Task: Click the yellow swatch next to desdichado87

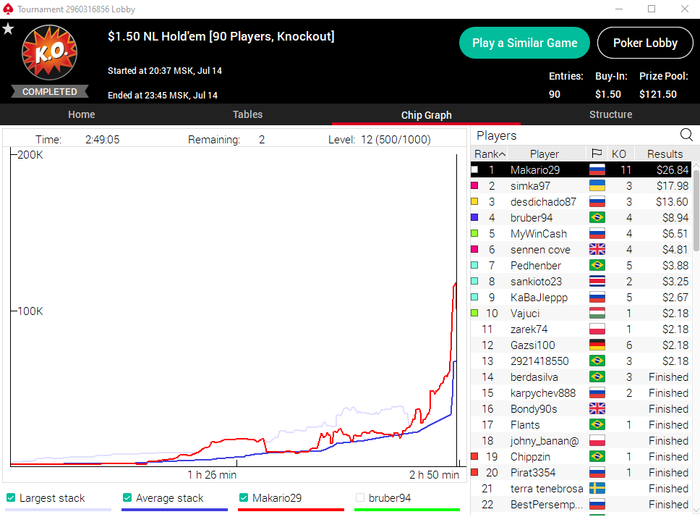Action: coord(475,202)
